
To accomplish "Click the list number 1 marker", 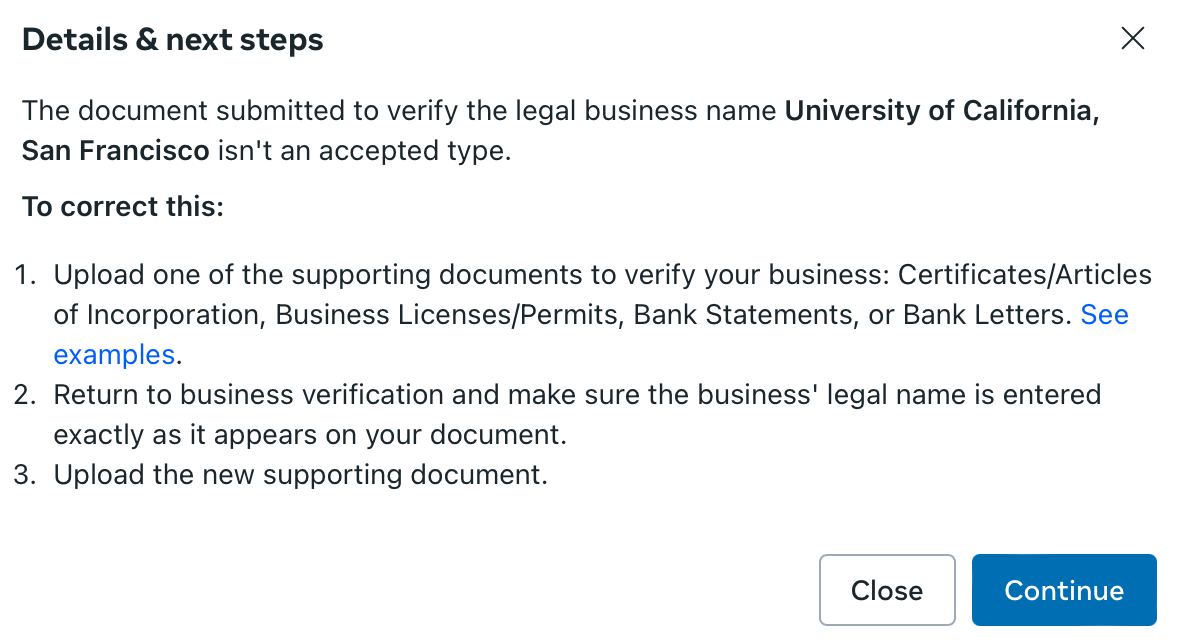I will 25,275.
